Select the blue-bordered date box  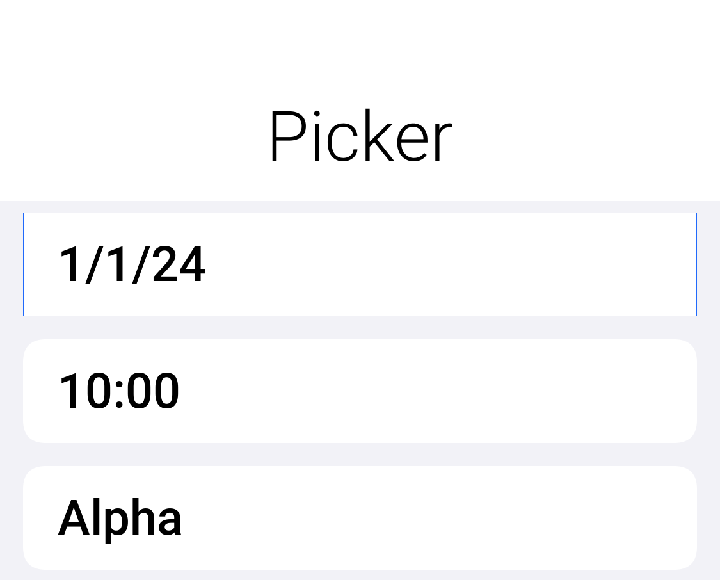click(360, 265)
